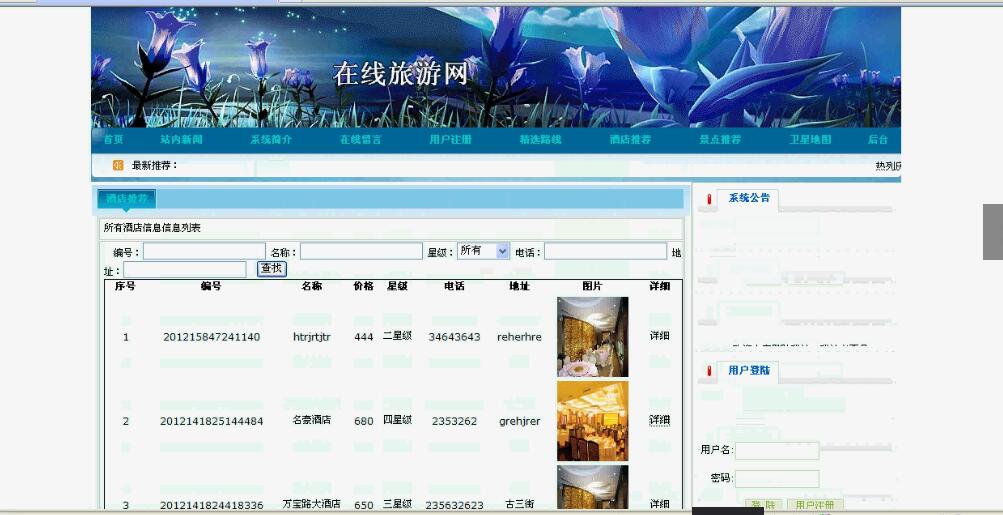Click the hotel photo in row 1
The height and width of the screenshot is (515, 1003).
tap(592, 337)
